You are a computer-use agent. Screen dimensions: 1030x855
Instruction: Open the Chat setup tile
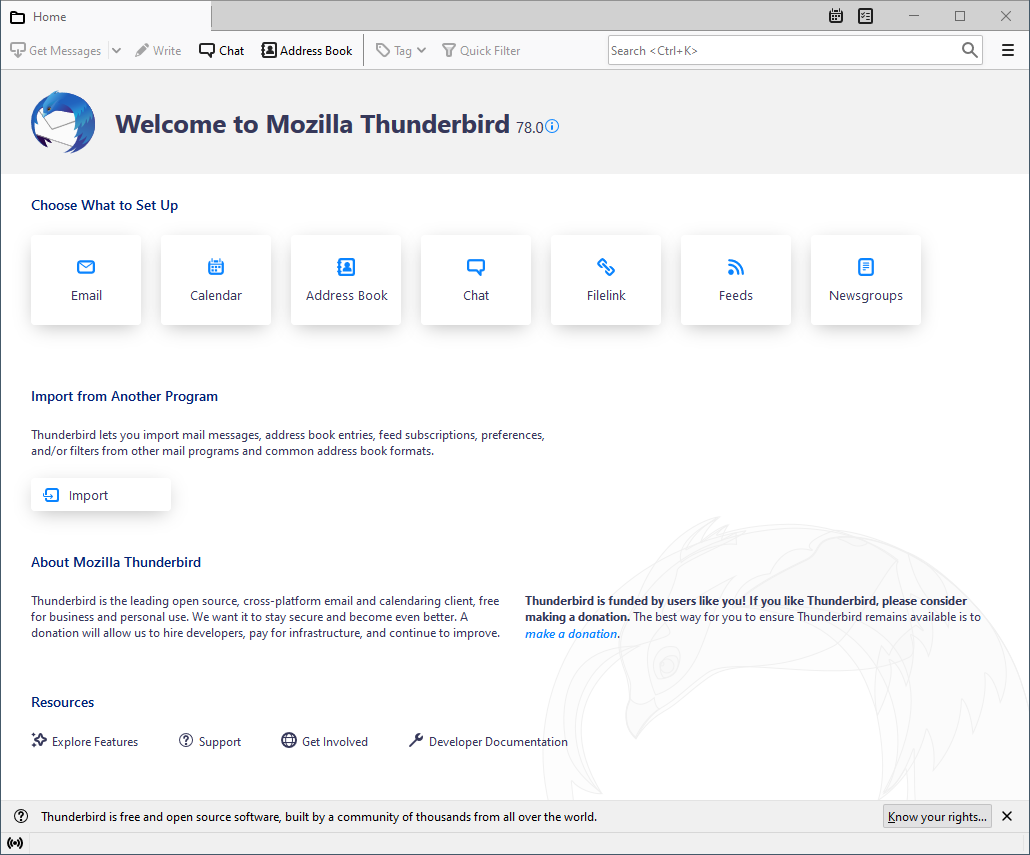pyautogui.click(x=475, y=280)
